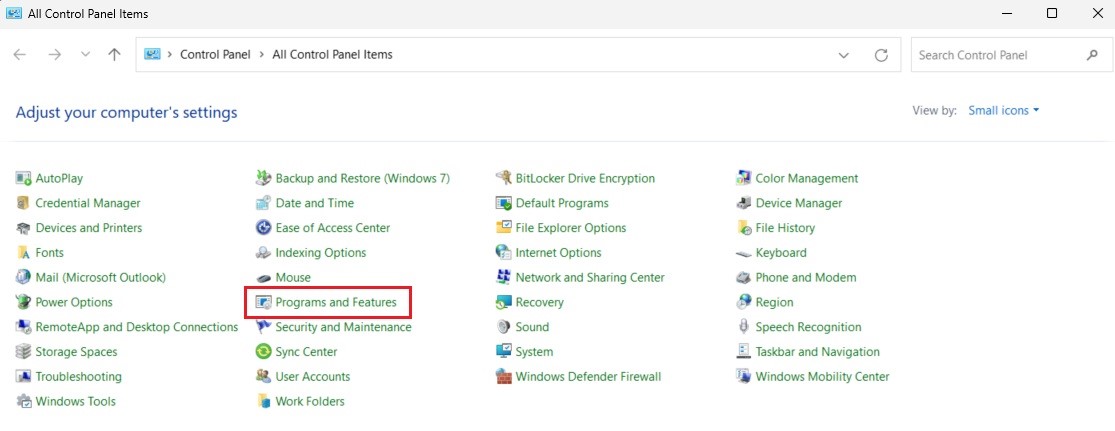Open the View by Small icons dropdown
Screen dimensions: 1115x431
coord(1003,110)
